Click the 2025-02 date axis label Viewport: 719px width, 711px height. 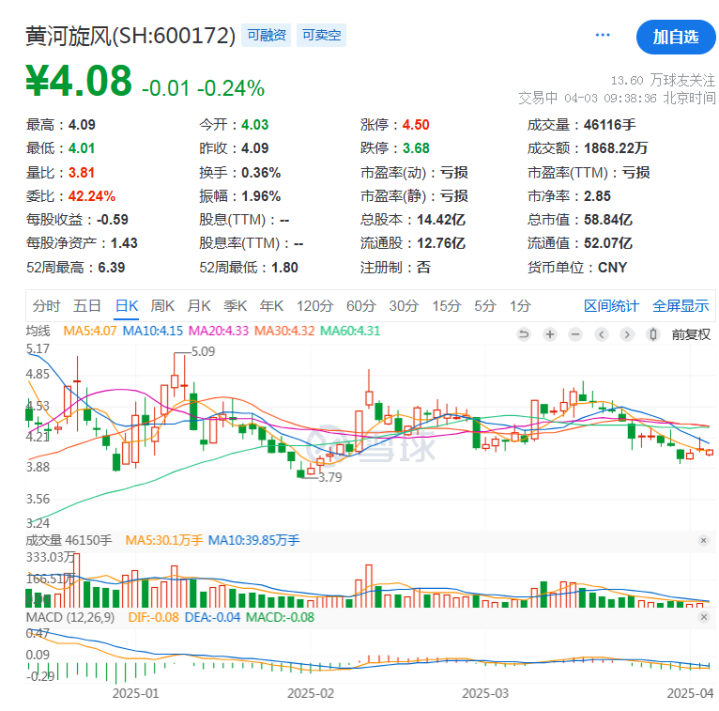(x=310, y=693)
